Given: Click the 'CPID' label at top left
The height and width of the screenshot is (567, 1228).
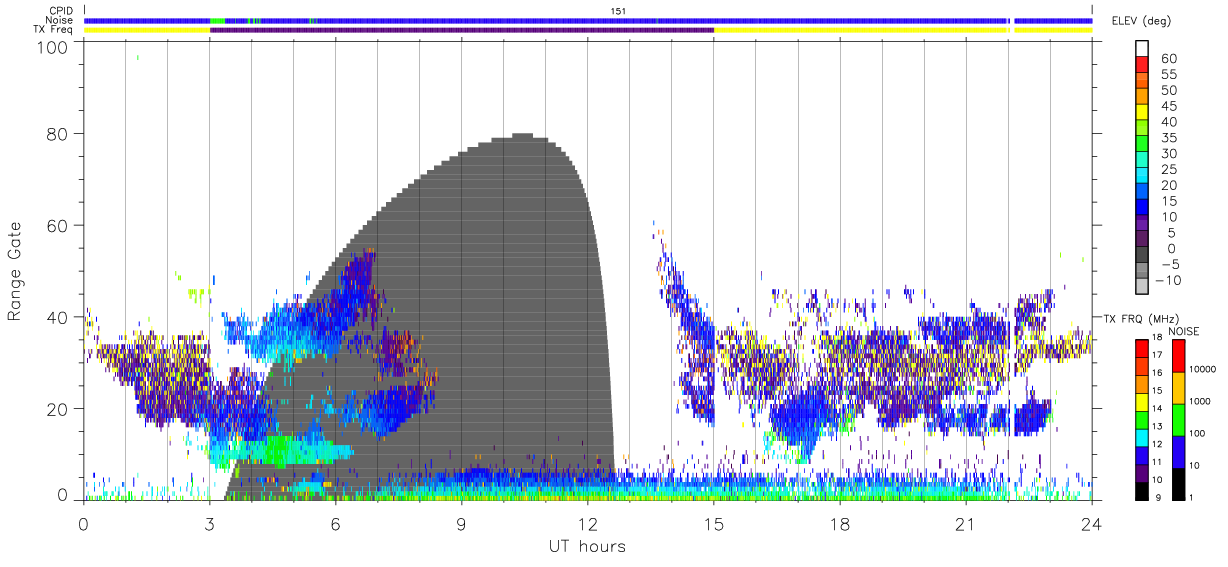Looking at the screenshot, I should [x=61, y=11].
